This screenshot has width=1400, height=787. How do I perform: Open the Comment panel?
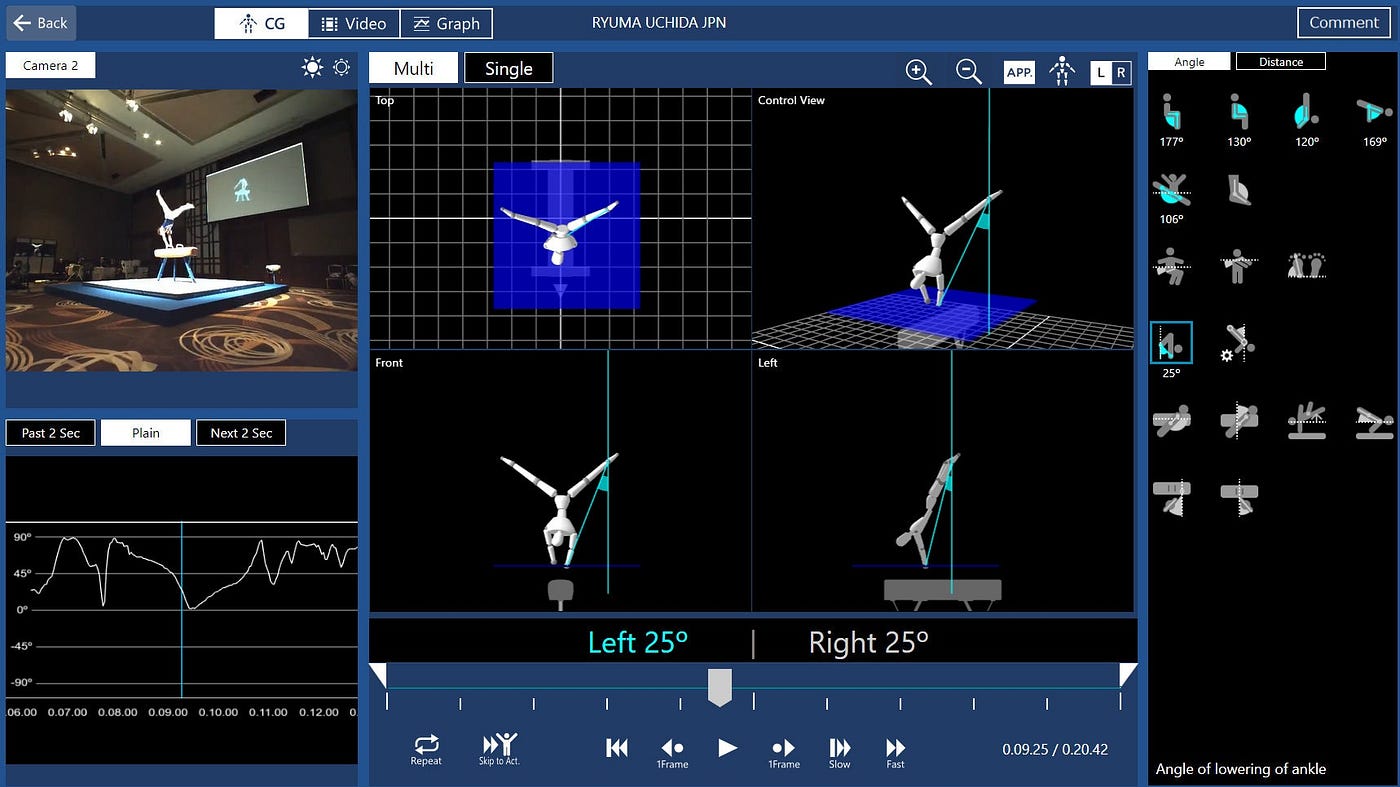[1344, 23]
